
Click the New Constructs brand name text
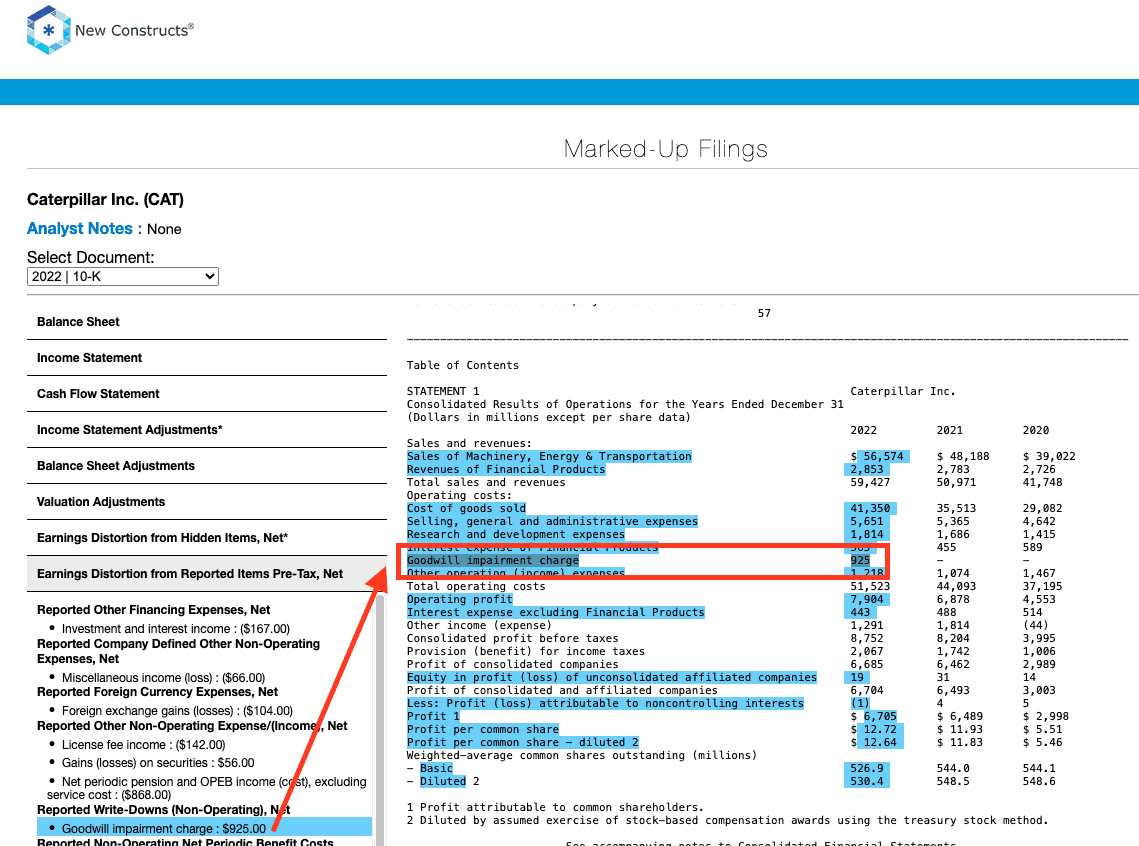[x=134, y=30]
